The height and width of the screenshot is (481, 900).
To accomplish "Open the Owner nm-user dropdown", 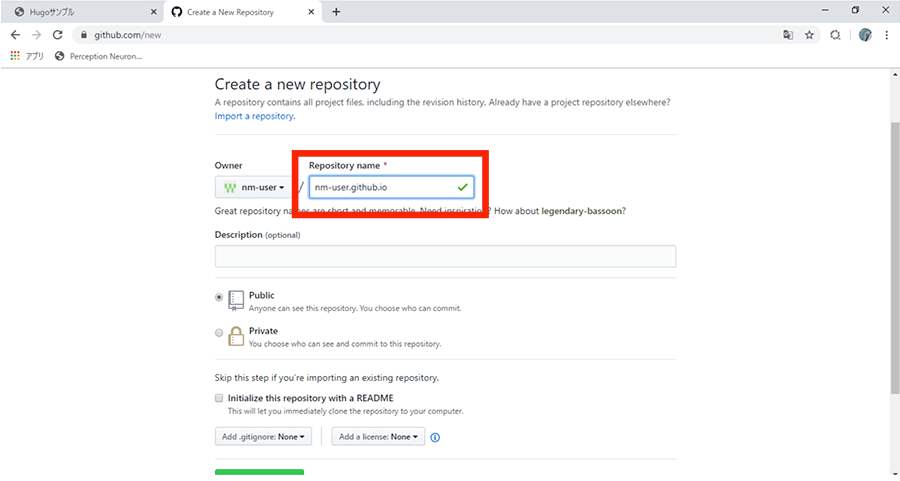I will coord(255,187).
